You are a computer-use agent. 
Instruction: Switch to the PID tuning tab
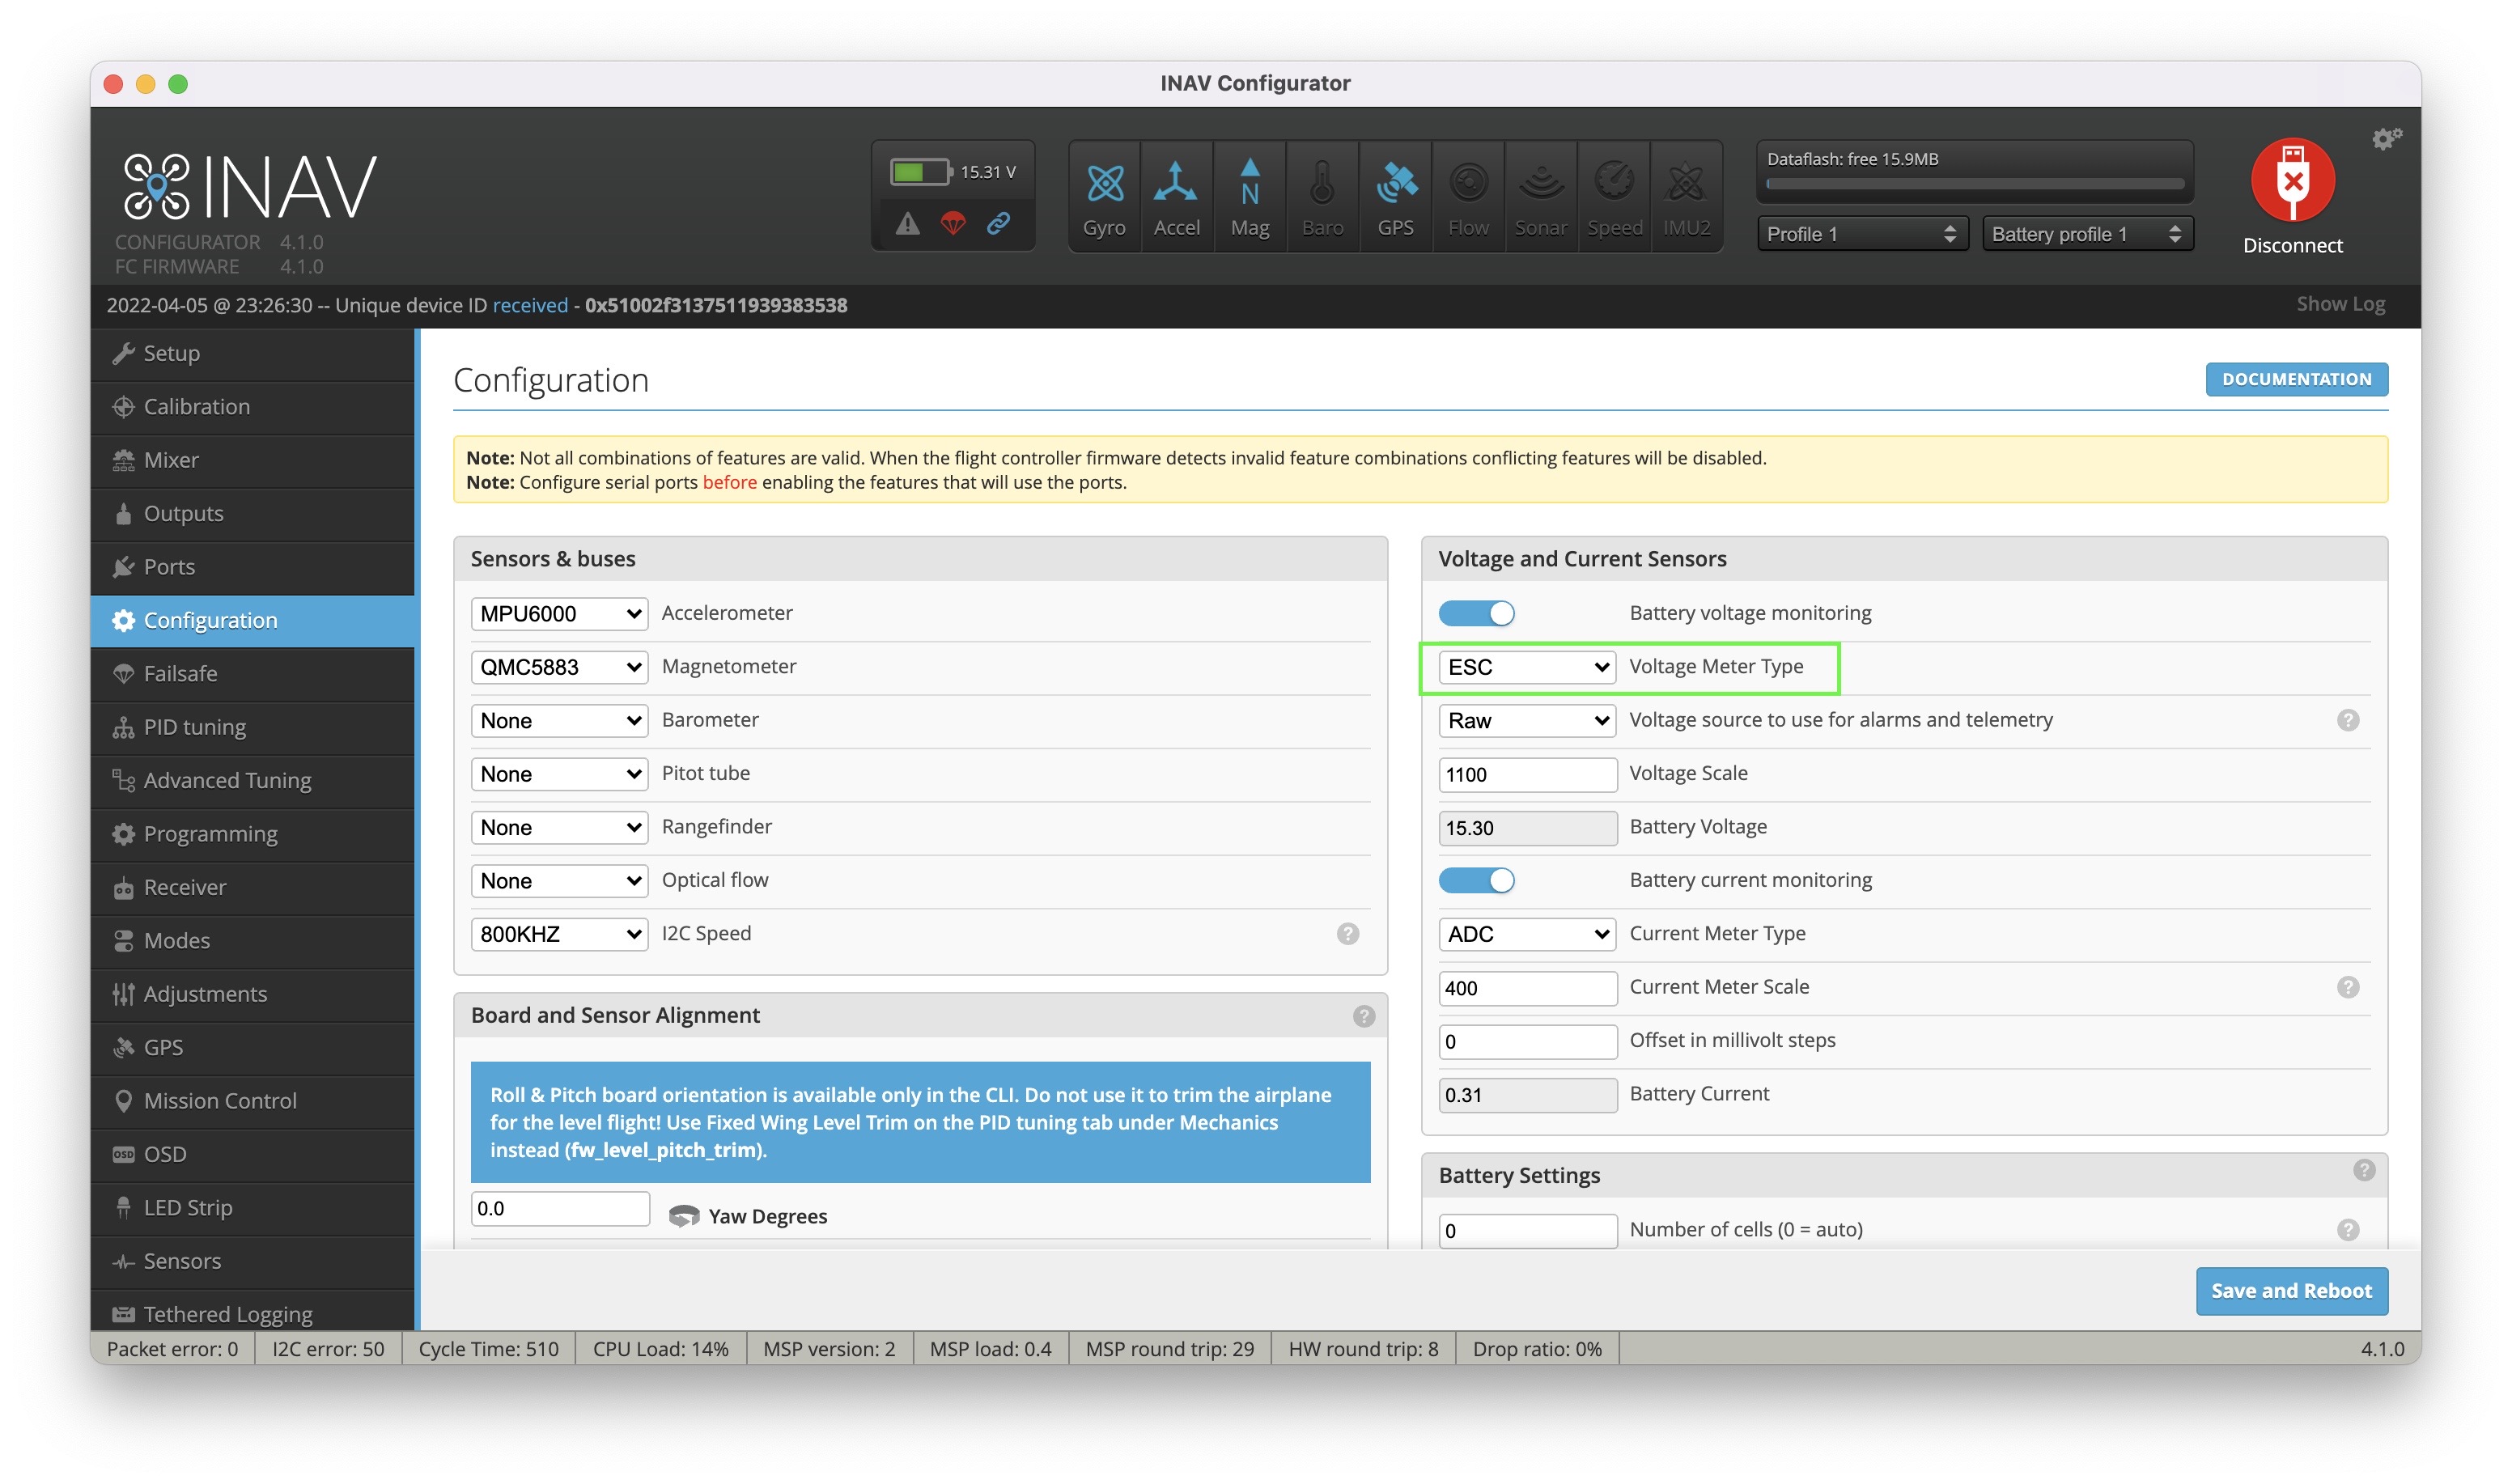194,727
